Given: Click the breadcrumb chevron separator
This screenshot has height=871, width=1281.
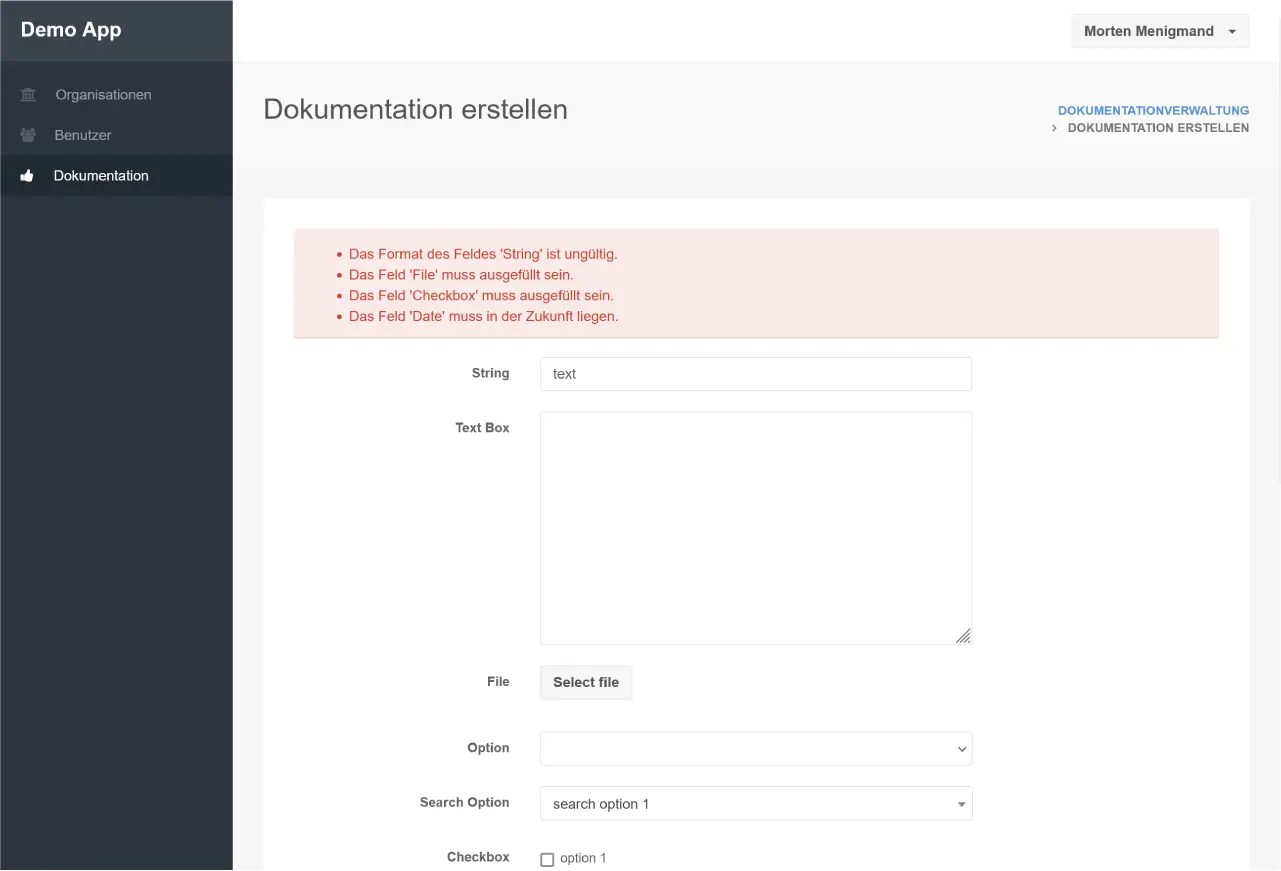Looking at the screenshot, I should click(1054, 128).
